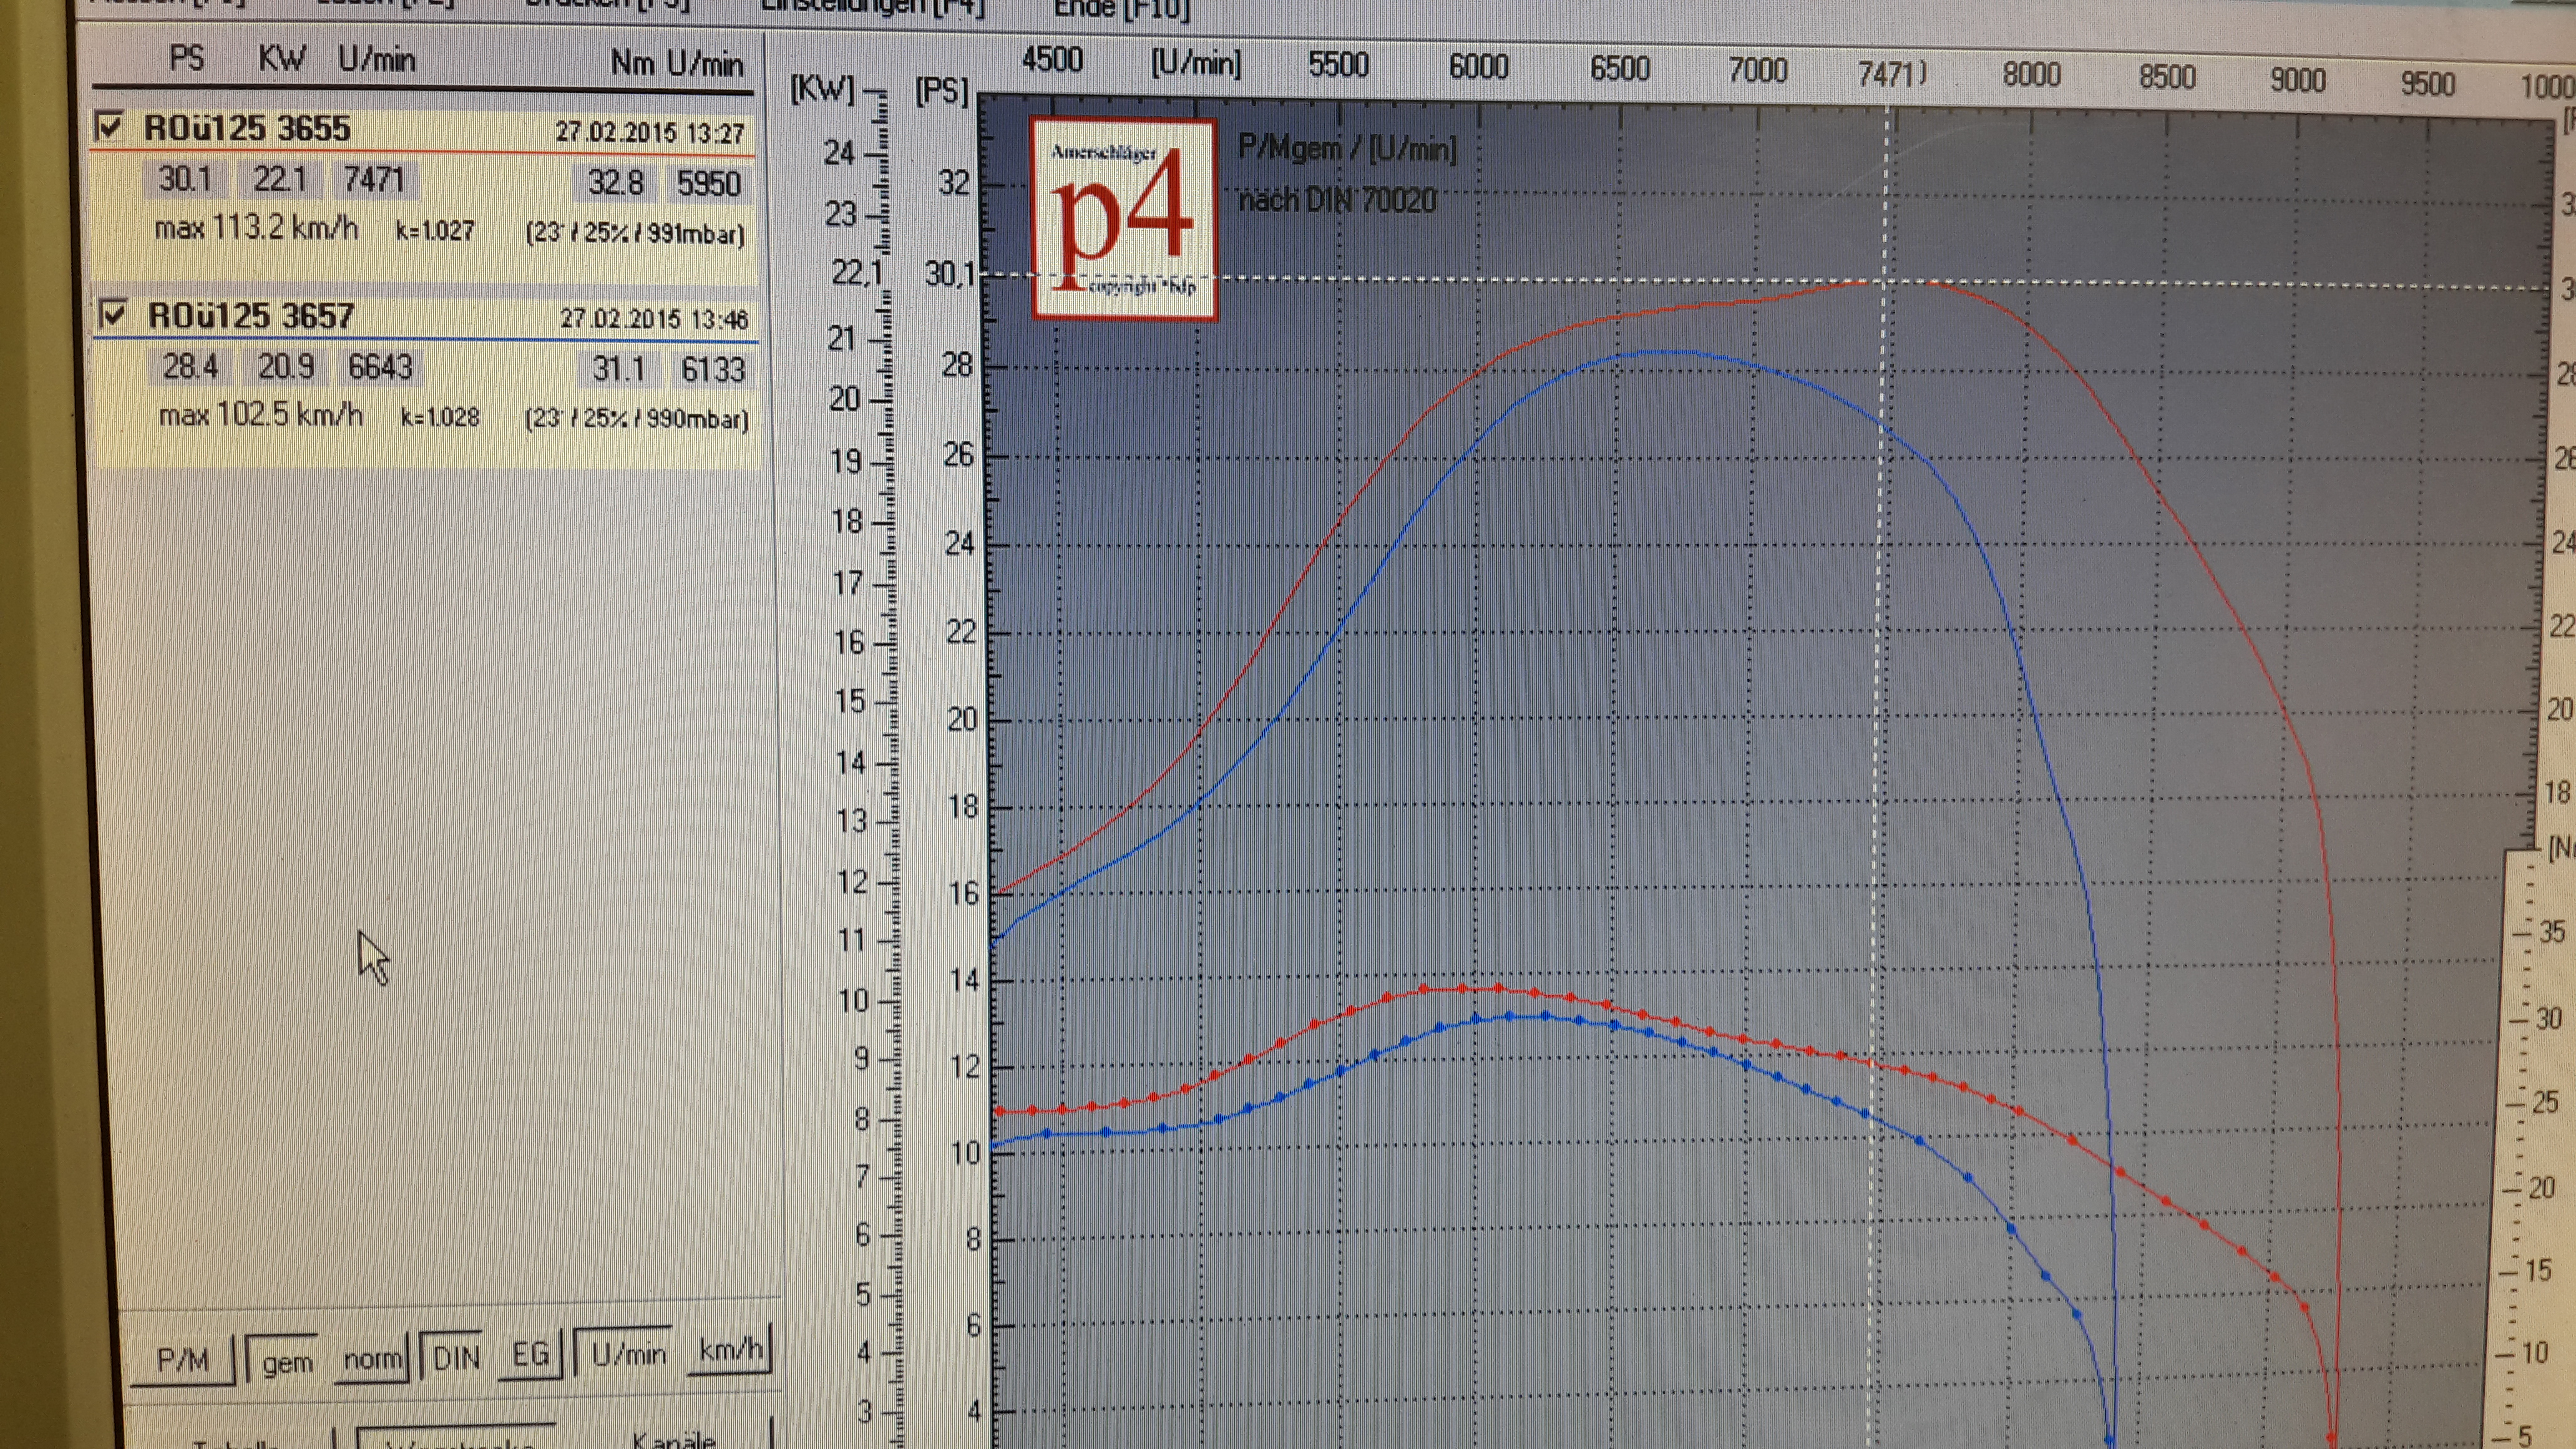Viewport: 2576px width, 1449px height.
Task: Click chart caption P/Mgem / [U/min]
Action: [x=1347, y=149]
